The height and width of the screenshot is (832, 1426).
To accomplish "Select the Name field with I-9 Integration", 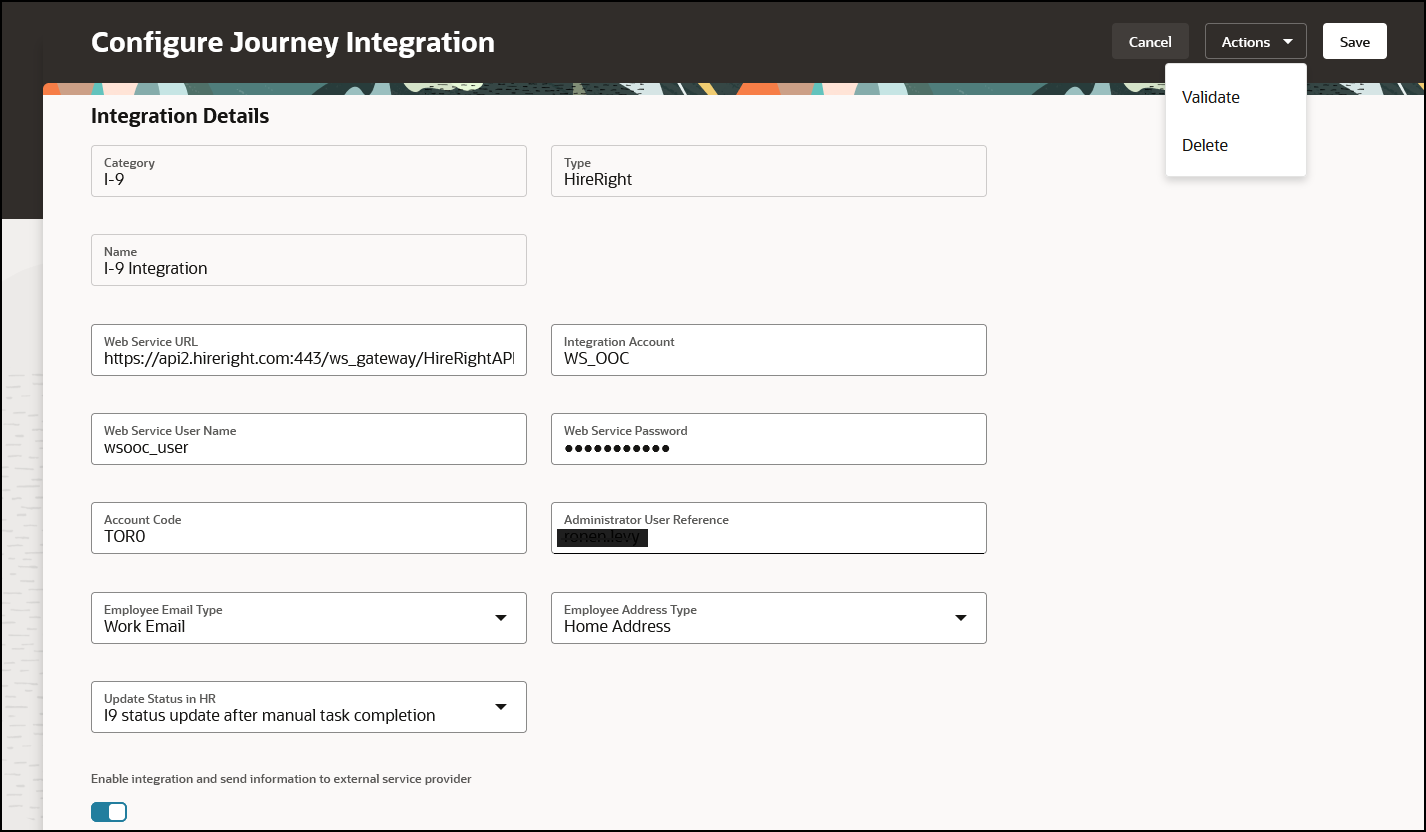I will click(x=308, y=260).
